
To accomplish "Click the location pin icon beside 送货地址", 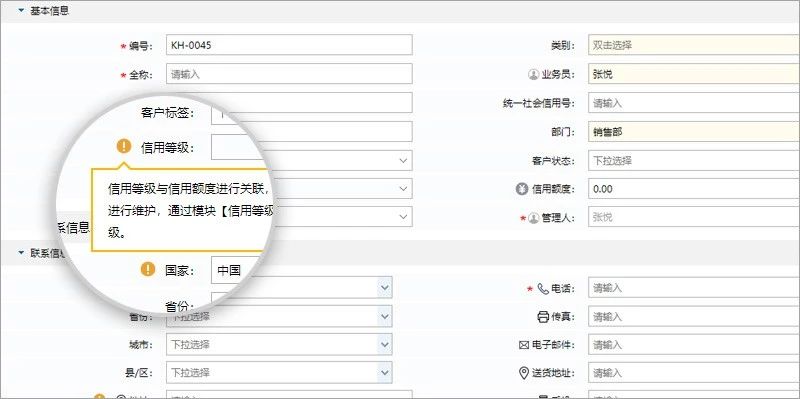I will coord(523,373).
